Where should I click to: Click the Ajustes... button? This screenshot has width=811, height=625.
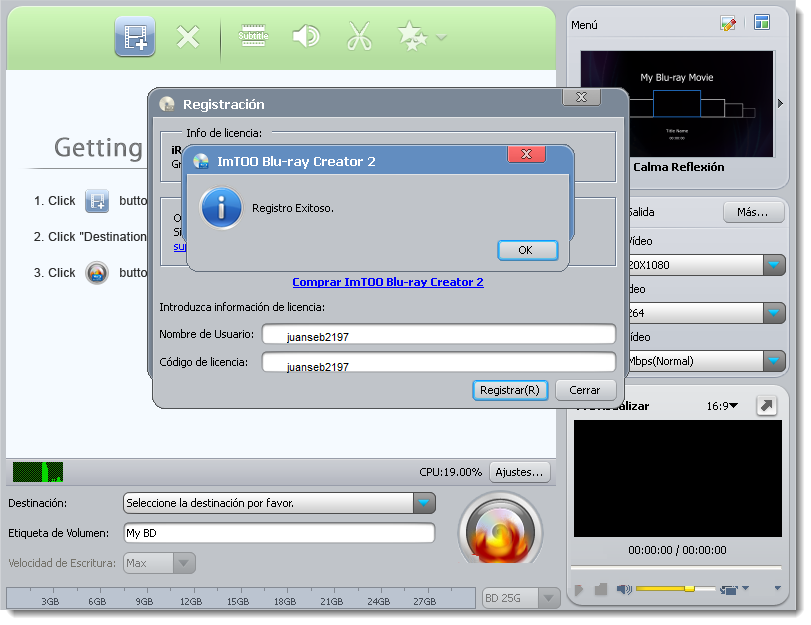(x=519, y=472)
